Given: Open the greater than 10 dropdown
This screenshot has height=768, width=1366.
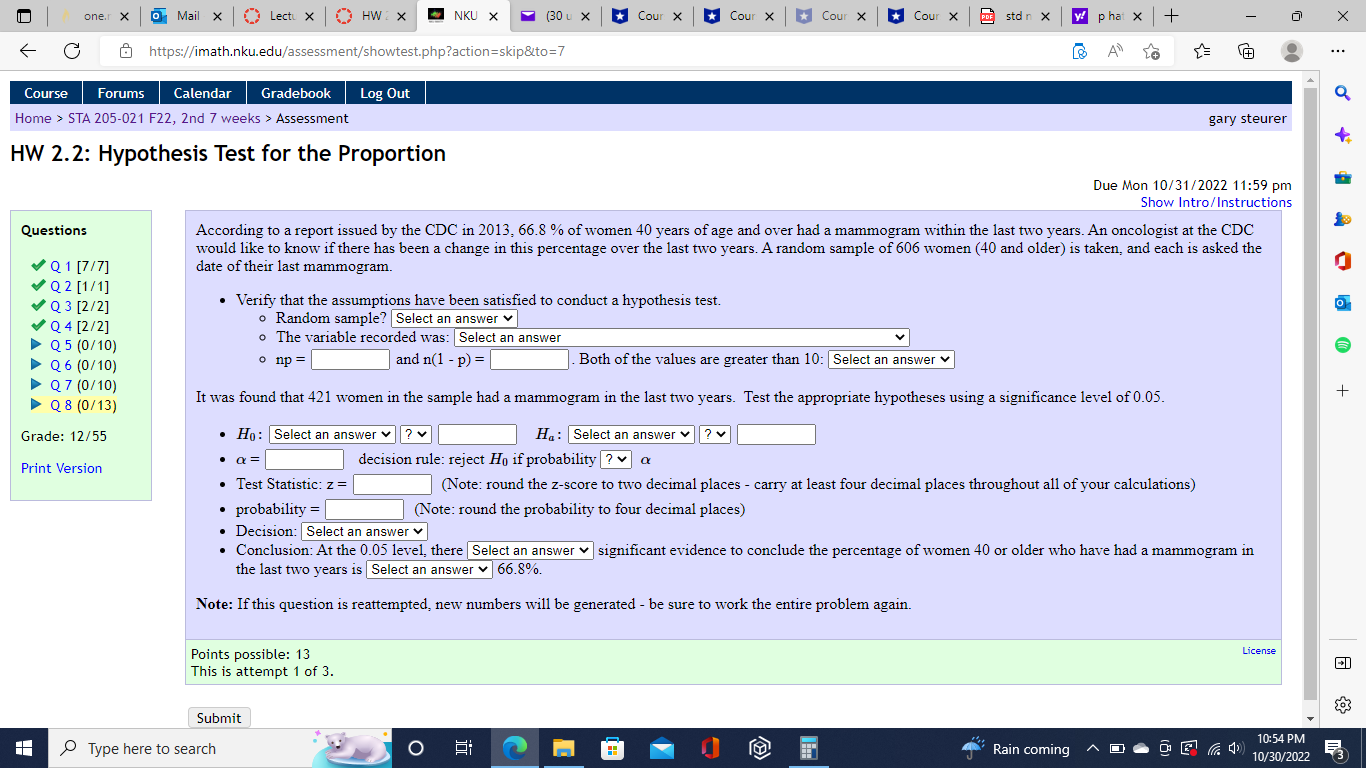Looking at the screenshot, I should point(891,359).
